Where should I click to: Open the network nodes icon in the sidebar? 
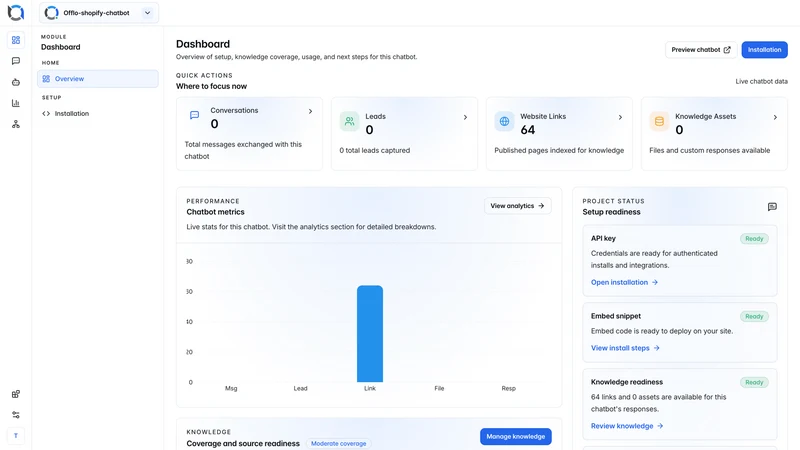coord(16,124)
